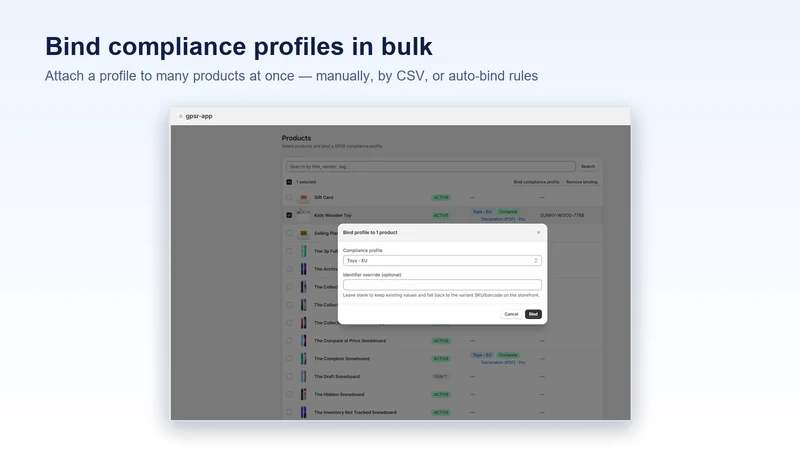Click the Toys - EU tag in Kids Wooden Toy row
Image resolution: width=800 pixels, height=450 pixels.
[482, 212]
